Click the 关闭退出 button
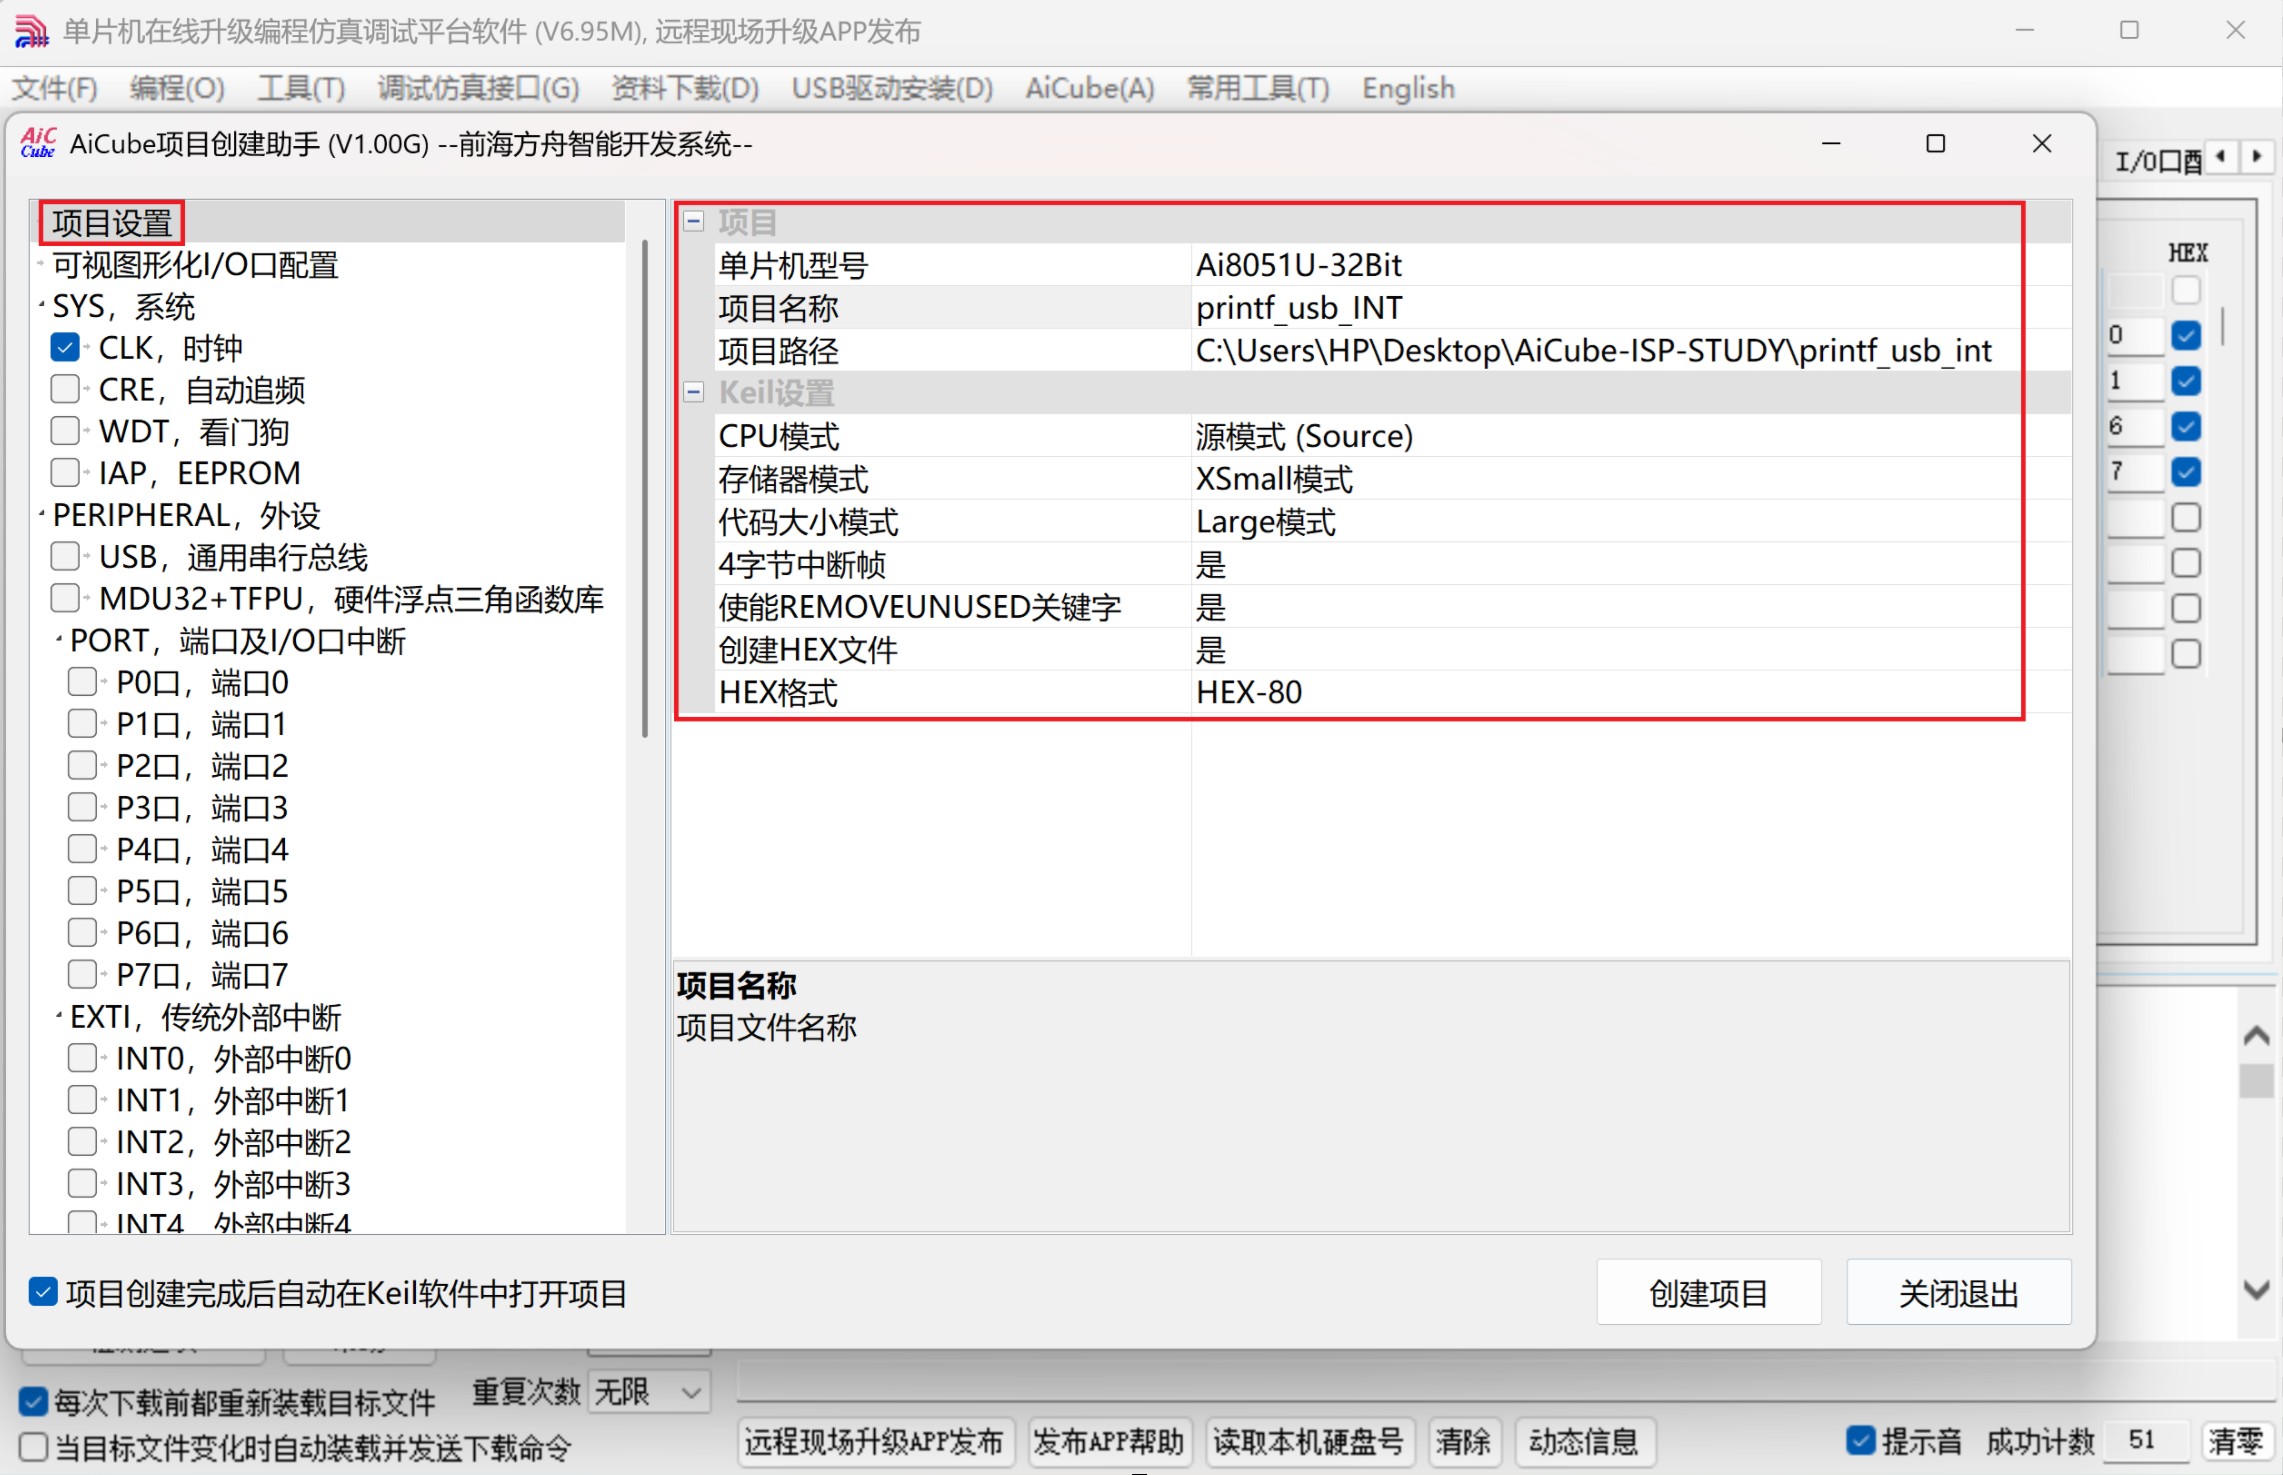Screen dimensions: 2283x1475 pyautogui.click(x=1958, y=1292)
